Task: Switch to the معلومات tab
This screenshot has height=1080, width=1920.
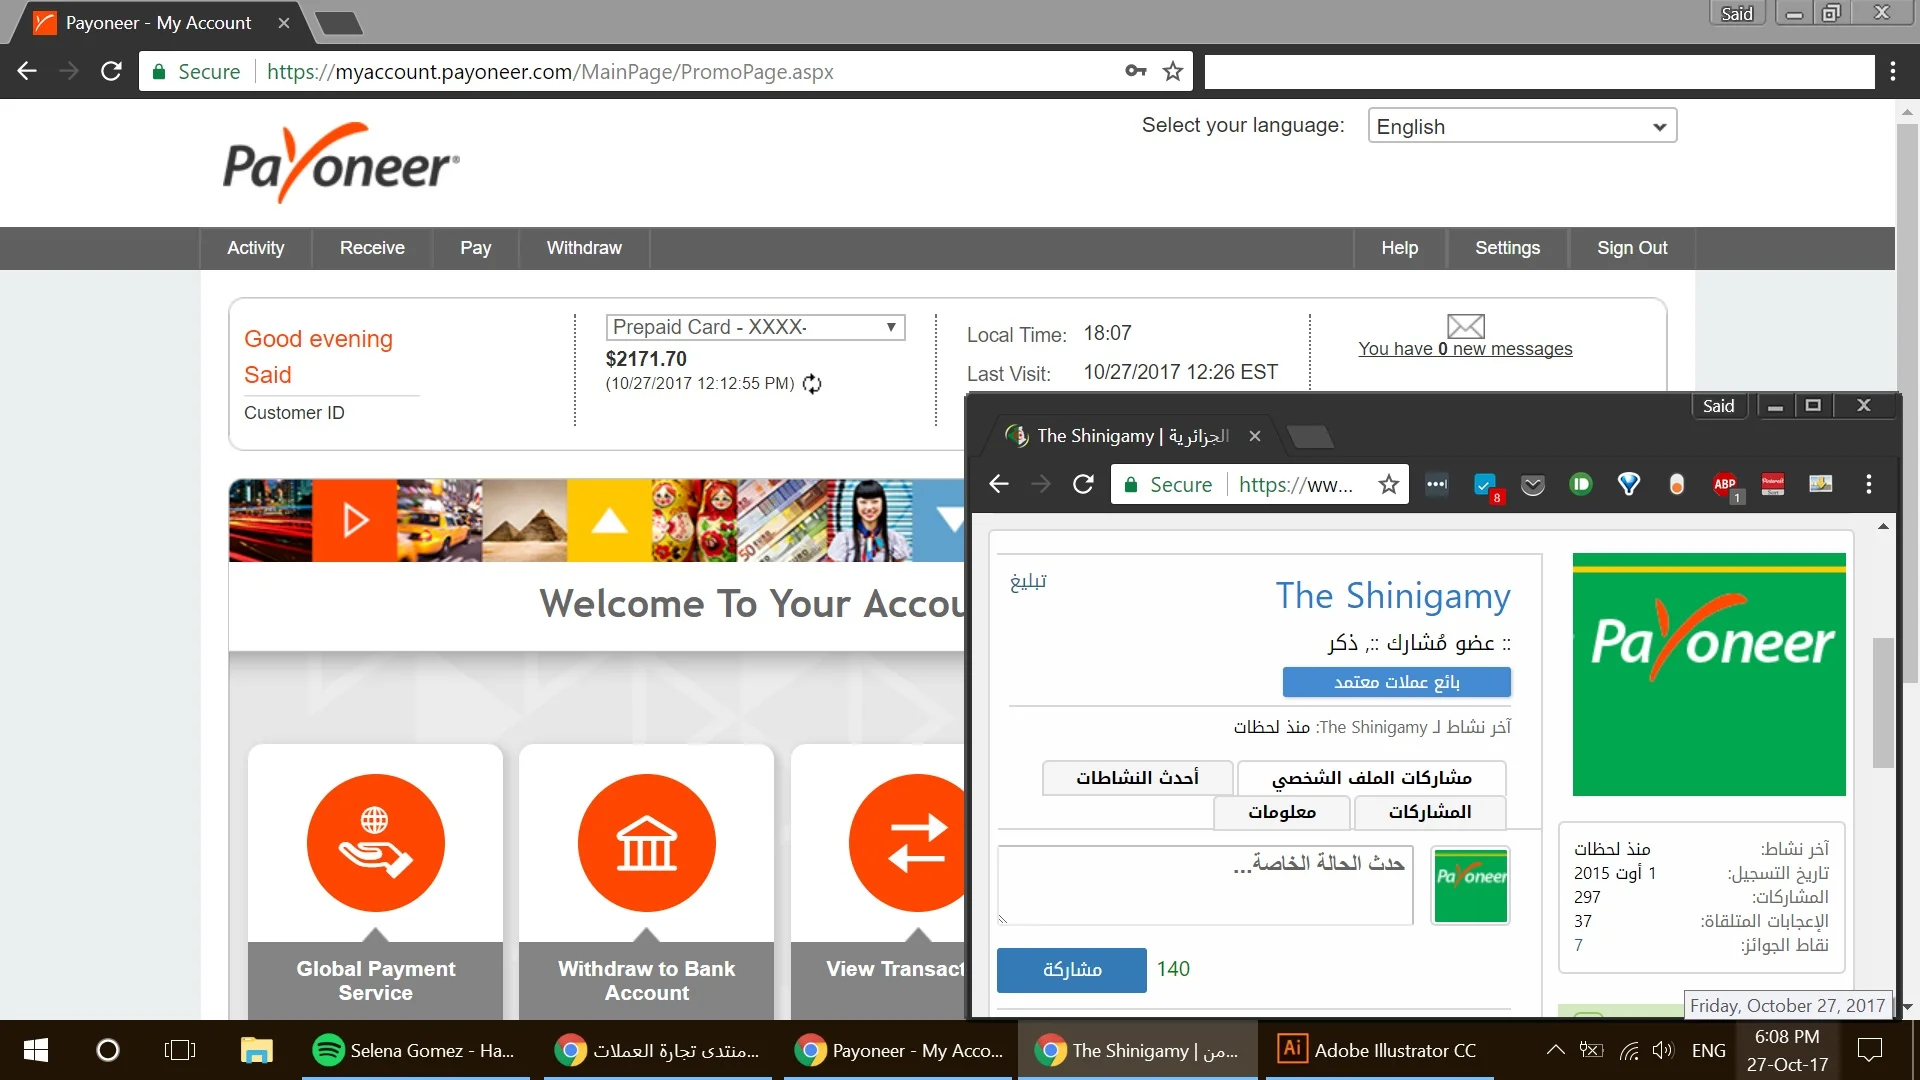Action: 1281,812
